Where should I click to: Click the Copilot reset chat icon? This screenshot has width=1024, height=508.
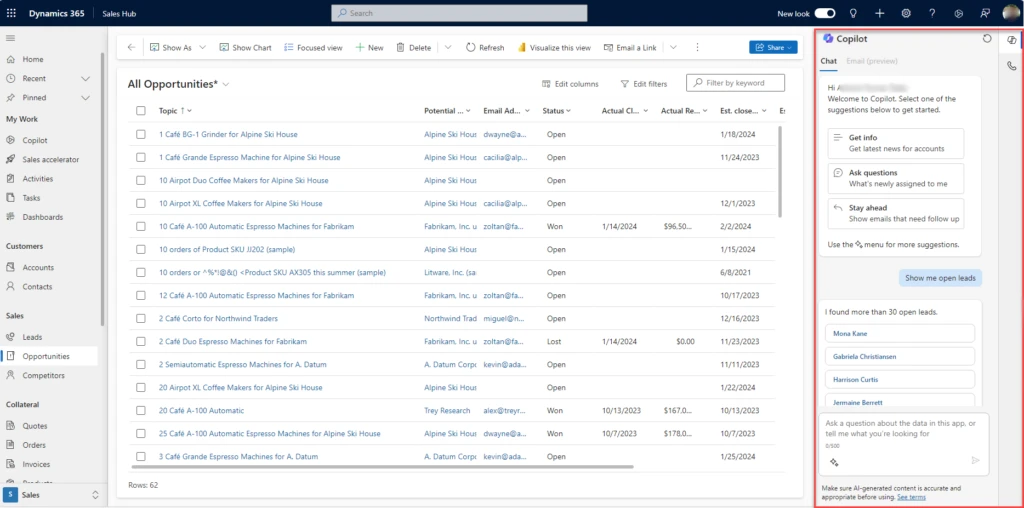coord(987,38)
